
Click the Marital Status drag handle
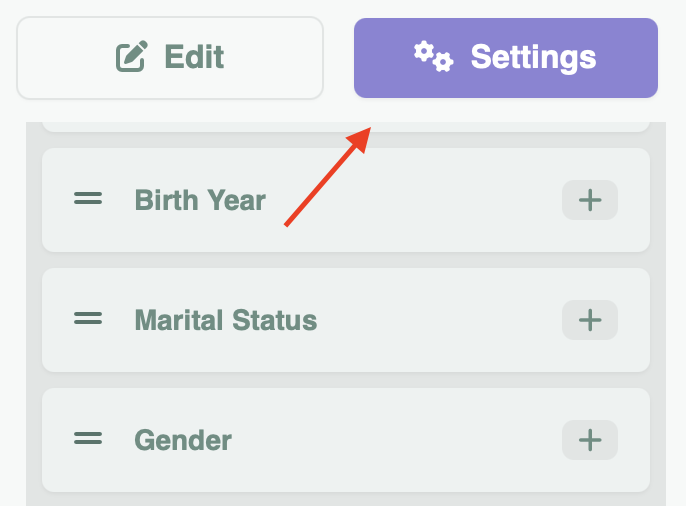click(x=89, y=320)
